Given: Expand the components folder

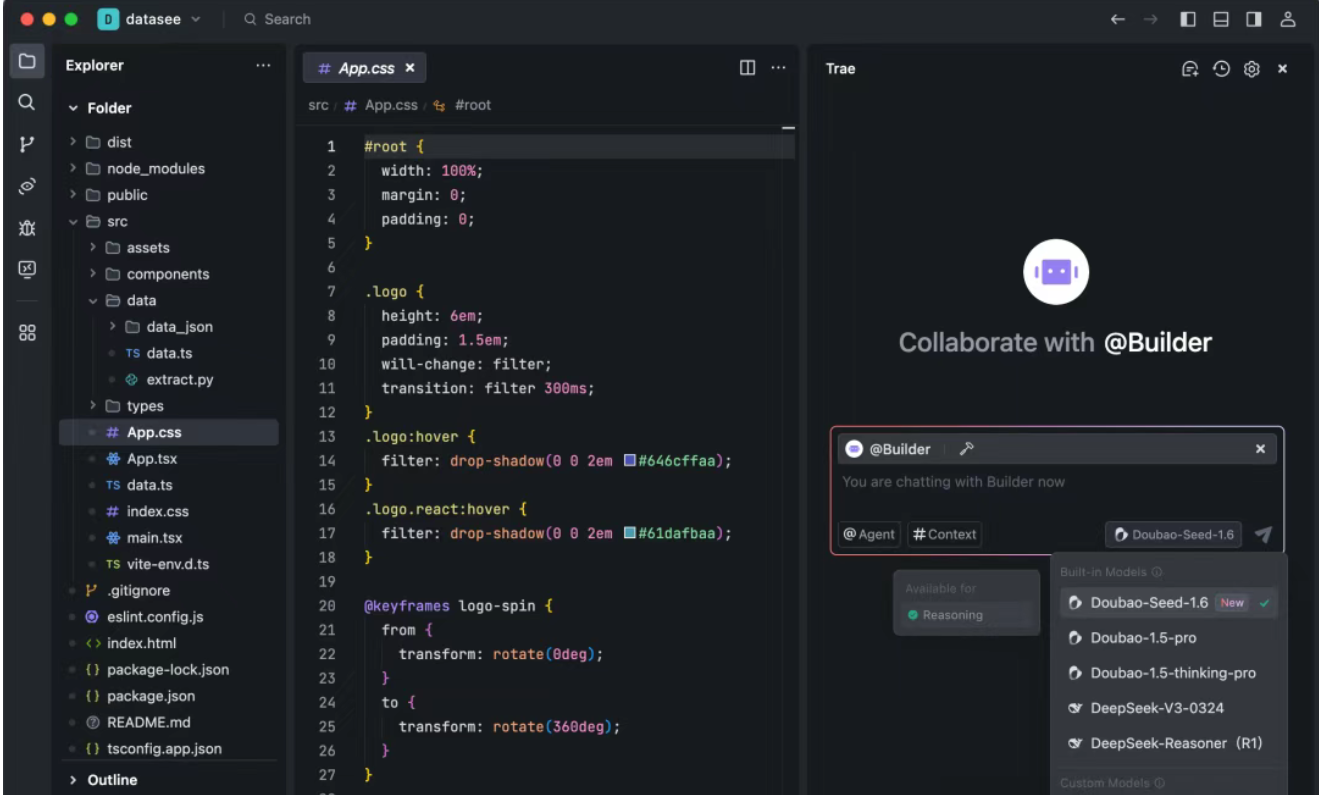Looking at the screenshot, I should pos(93,274).
